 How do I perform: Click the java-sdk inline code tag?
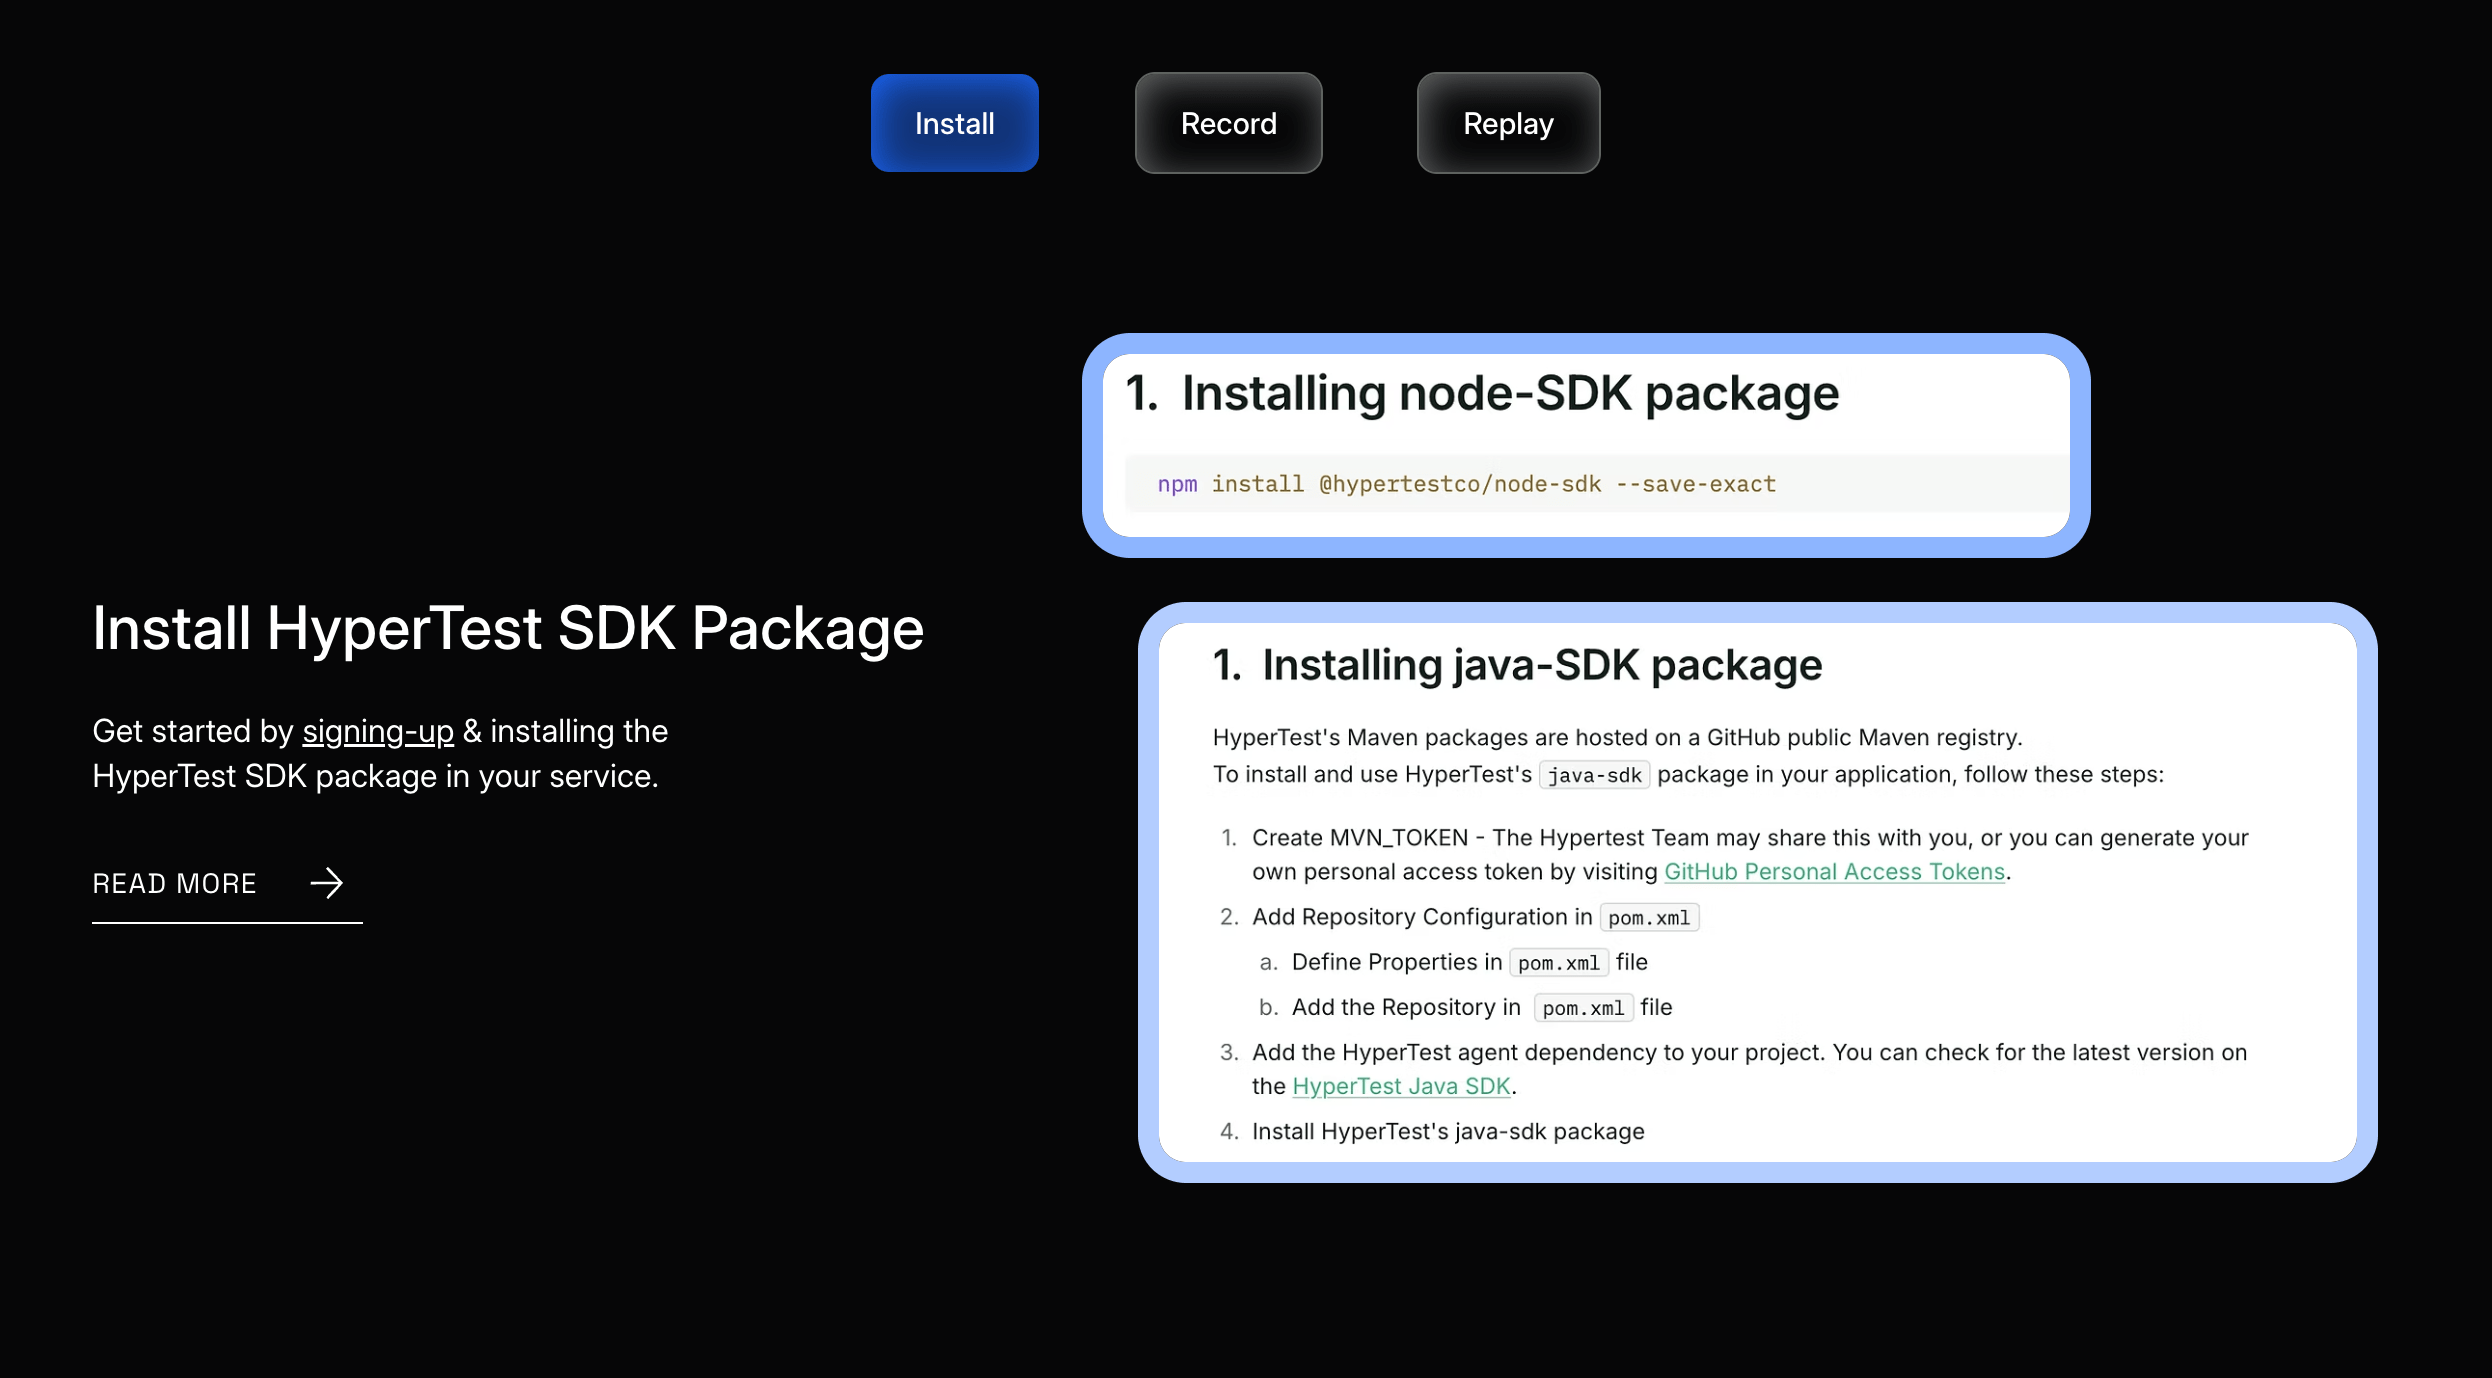coord(1593,774)
